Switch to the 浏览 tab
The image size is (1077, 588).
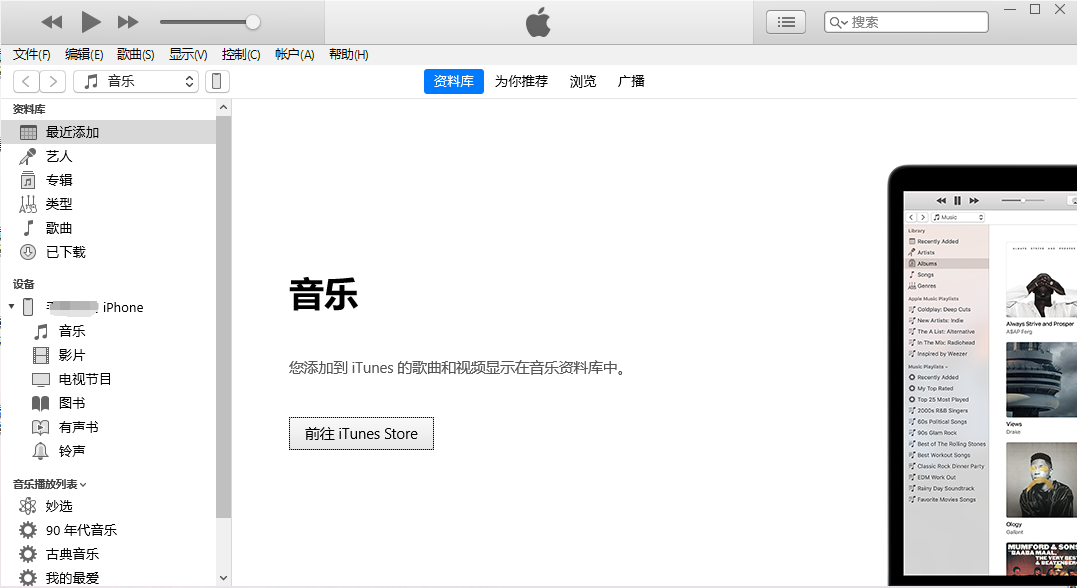pyautogui.click(x=582, y=81)
